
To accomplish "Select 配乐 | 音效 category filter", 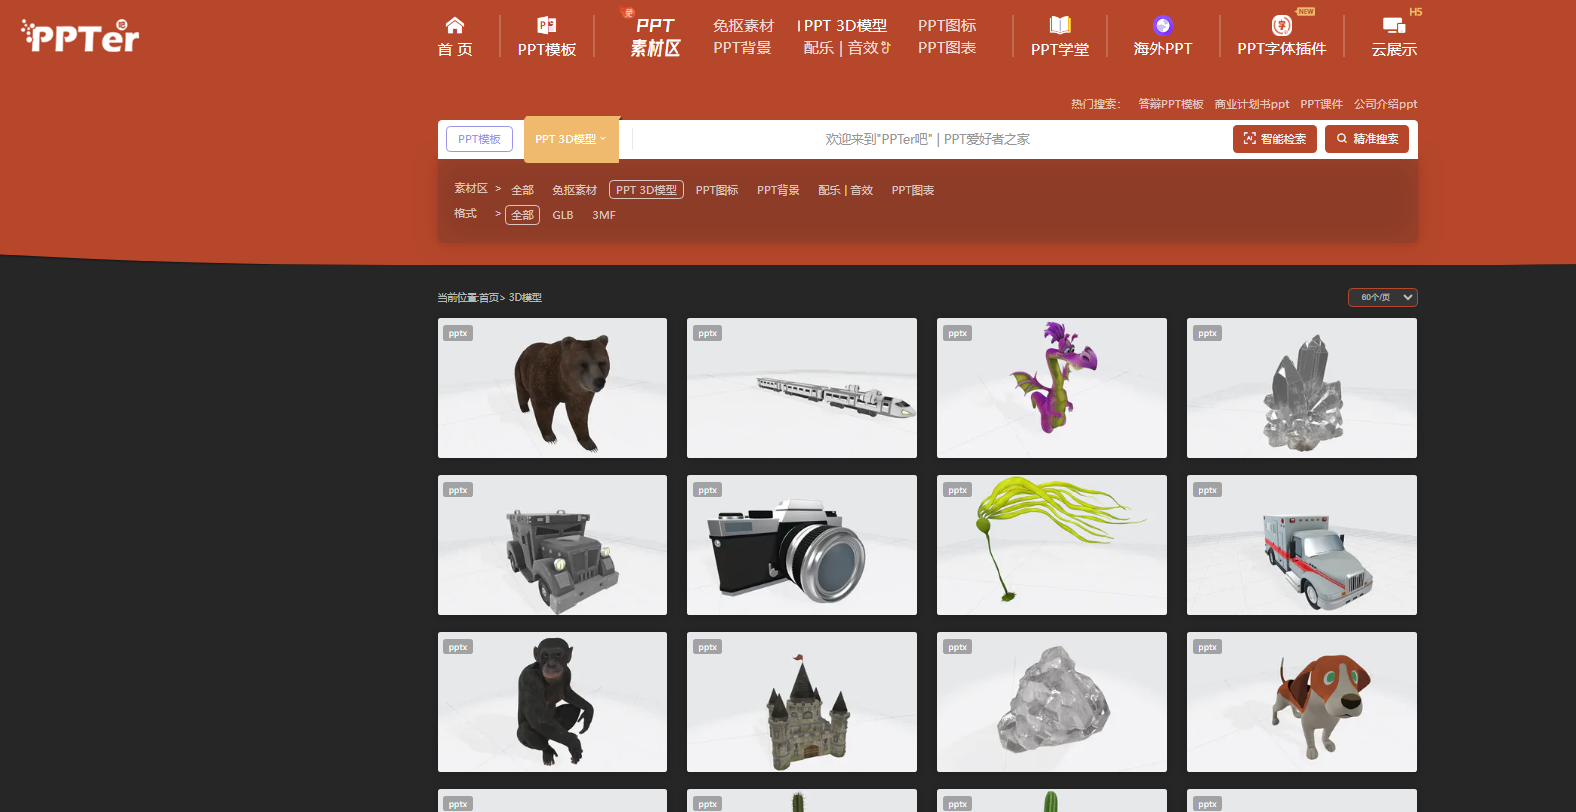I will pos(846,190).
